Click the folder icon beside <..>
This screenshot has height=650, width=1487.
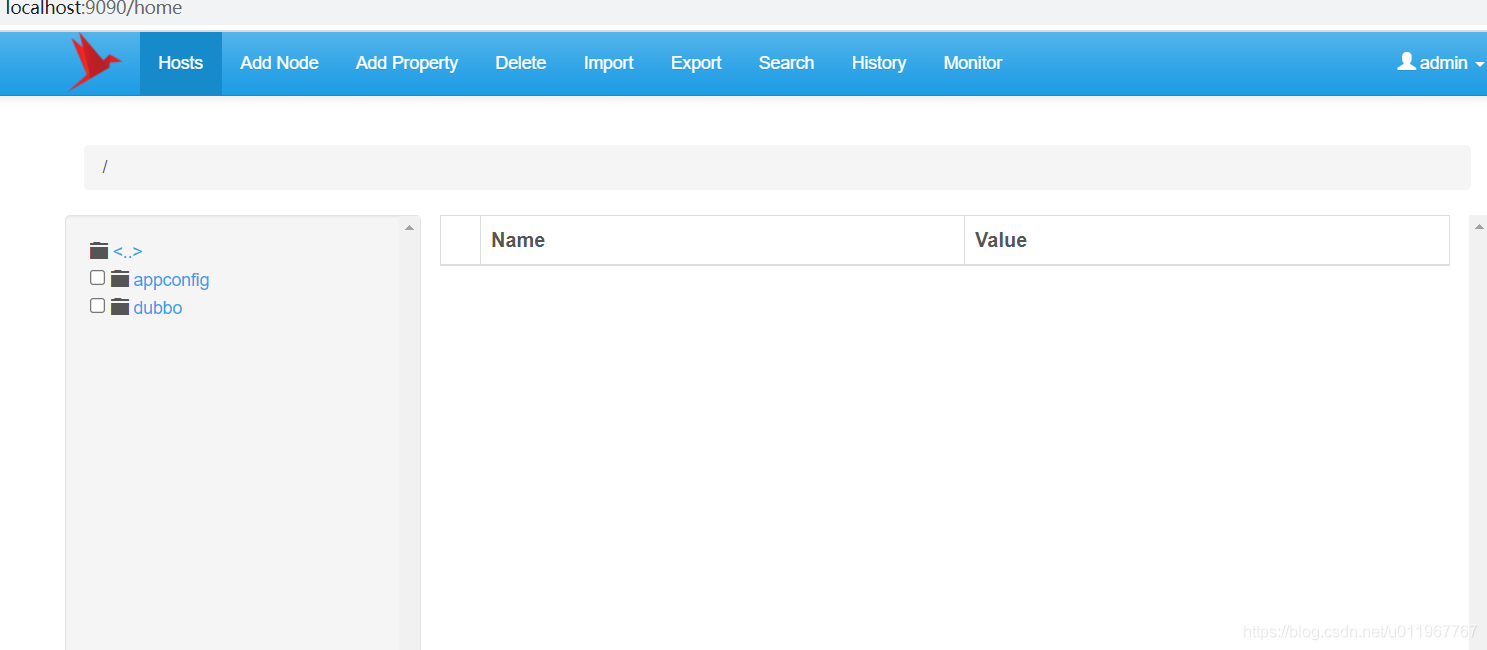tap(98, 251)
